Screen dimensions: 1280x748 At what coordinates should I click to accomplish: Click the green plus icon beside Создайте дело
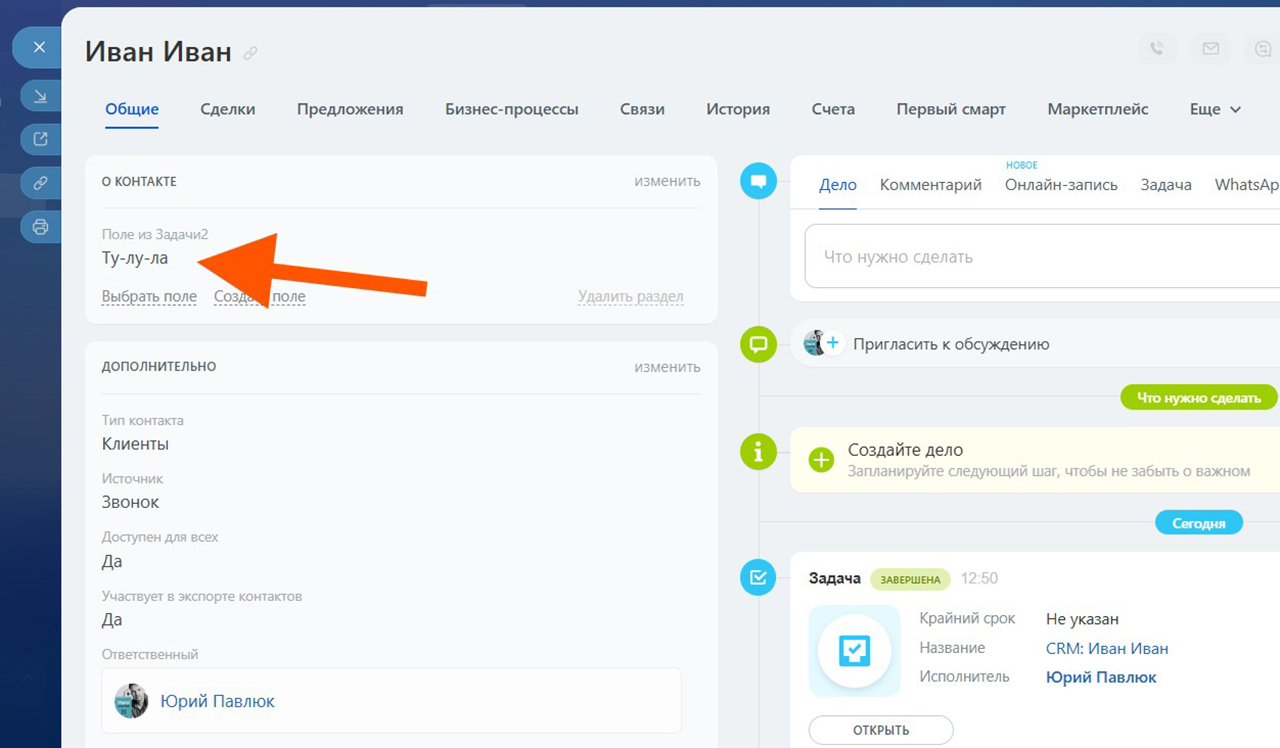(821, 460)
